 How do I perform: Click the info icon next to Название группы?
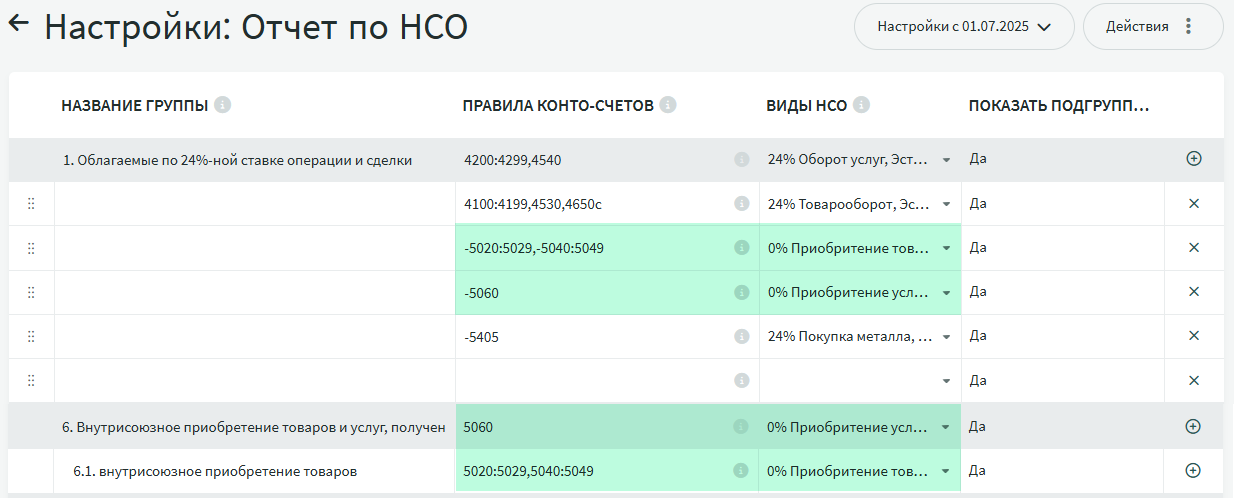coord(223,105)
